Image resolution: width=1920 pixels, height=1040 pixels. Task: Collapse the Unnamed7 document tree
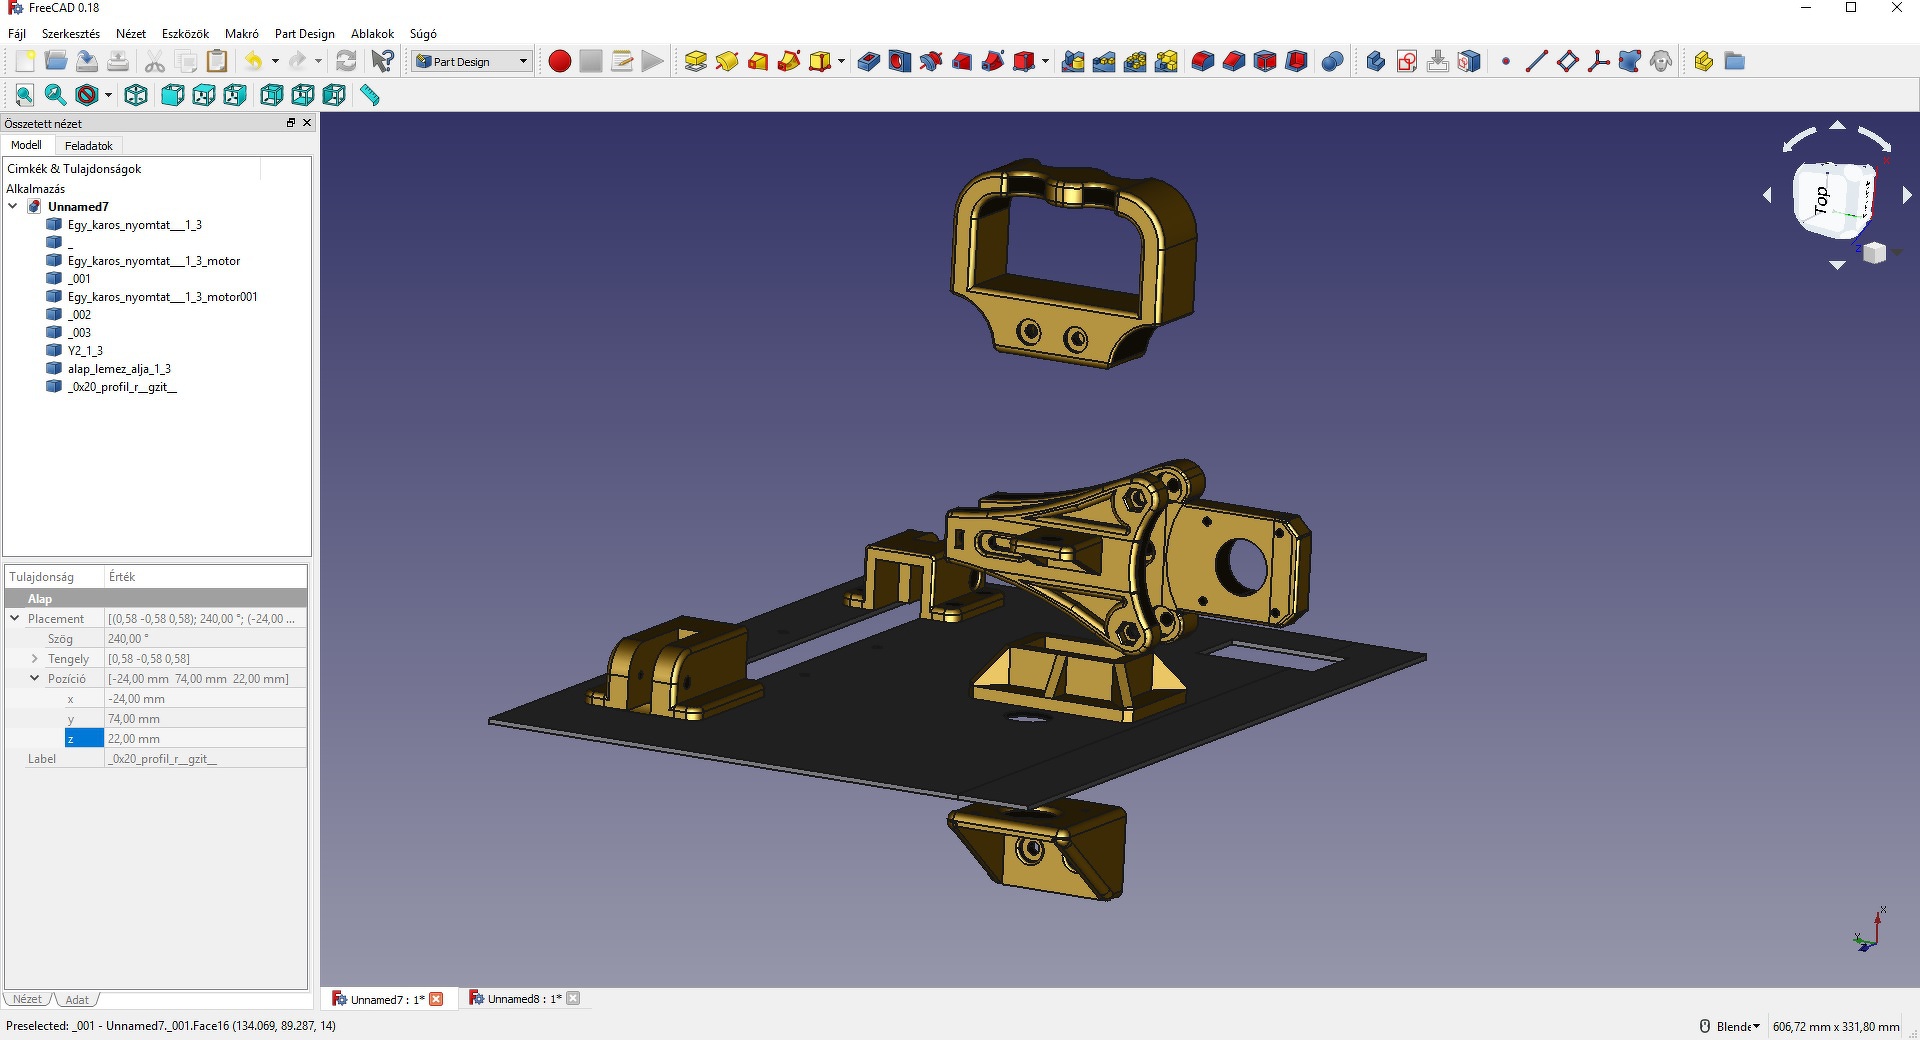[x=13, y=207]
